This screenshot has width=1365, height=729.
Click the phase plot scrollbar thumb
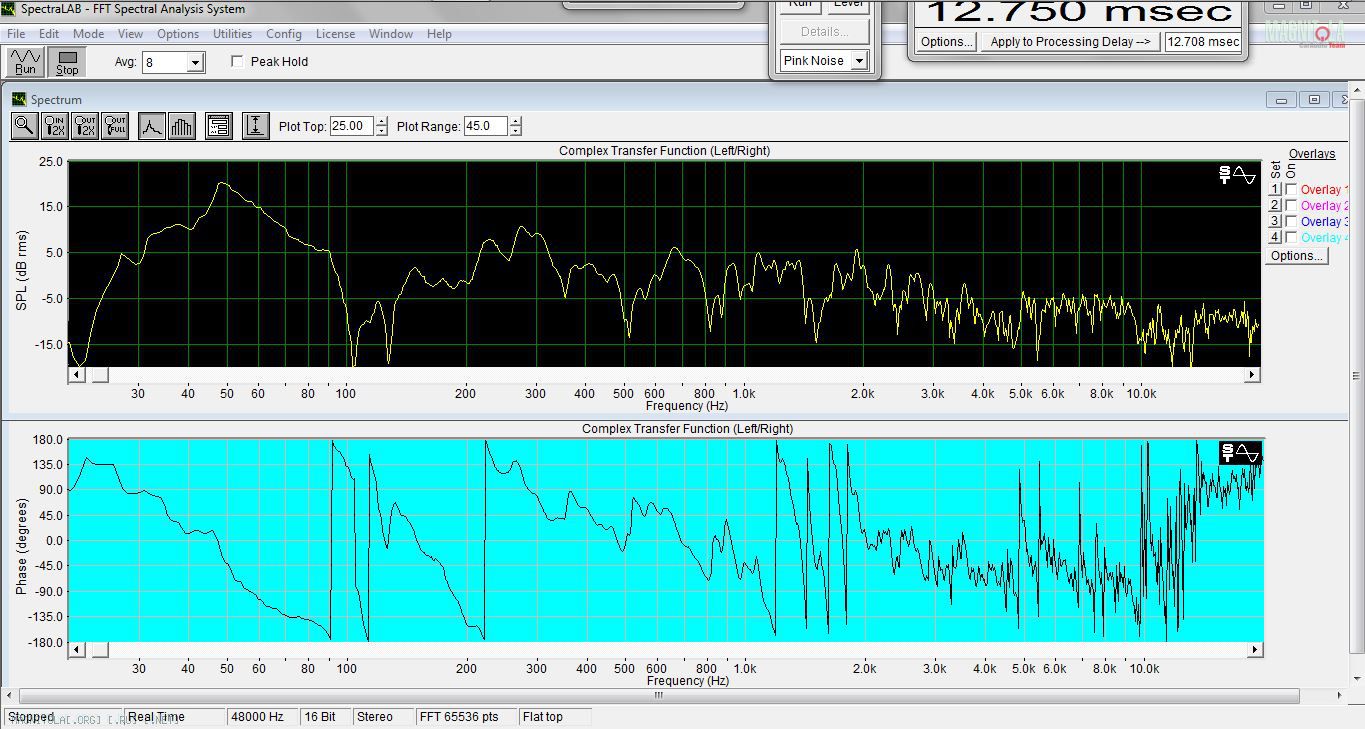[x=100, y=650]
